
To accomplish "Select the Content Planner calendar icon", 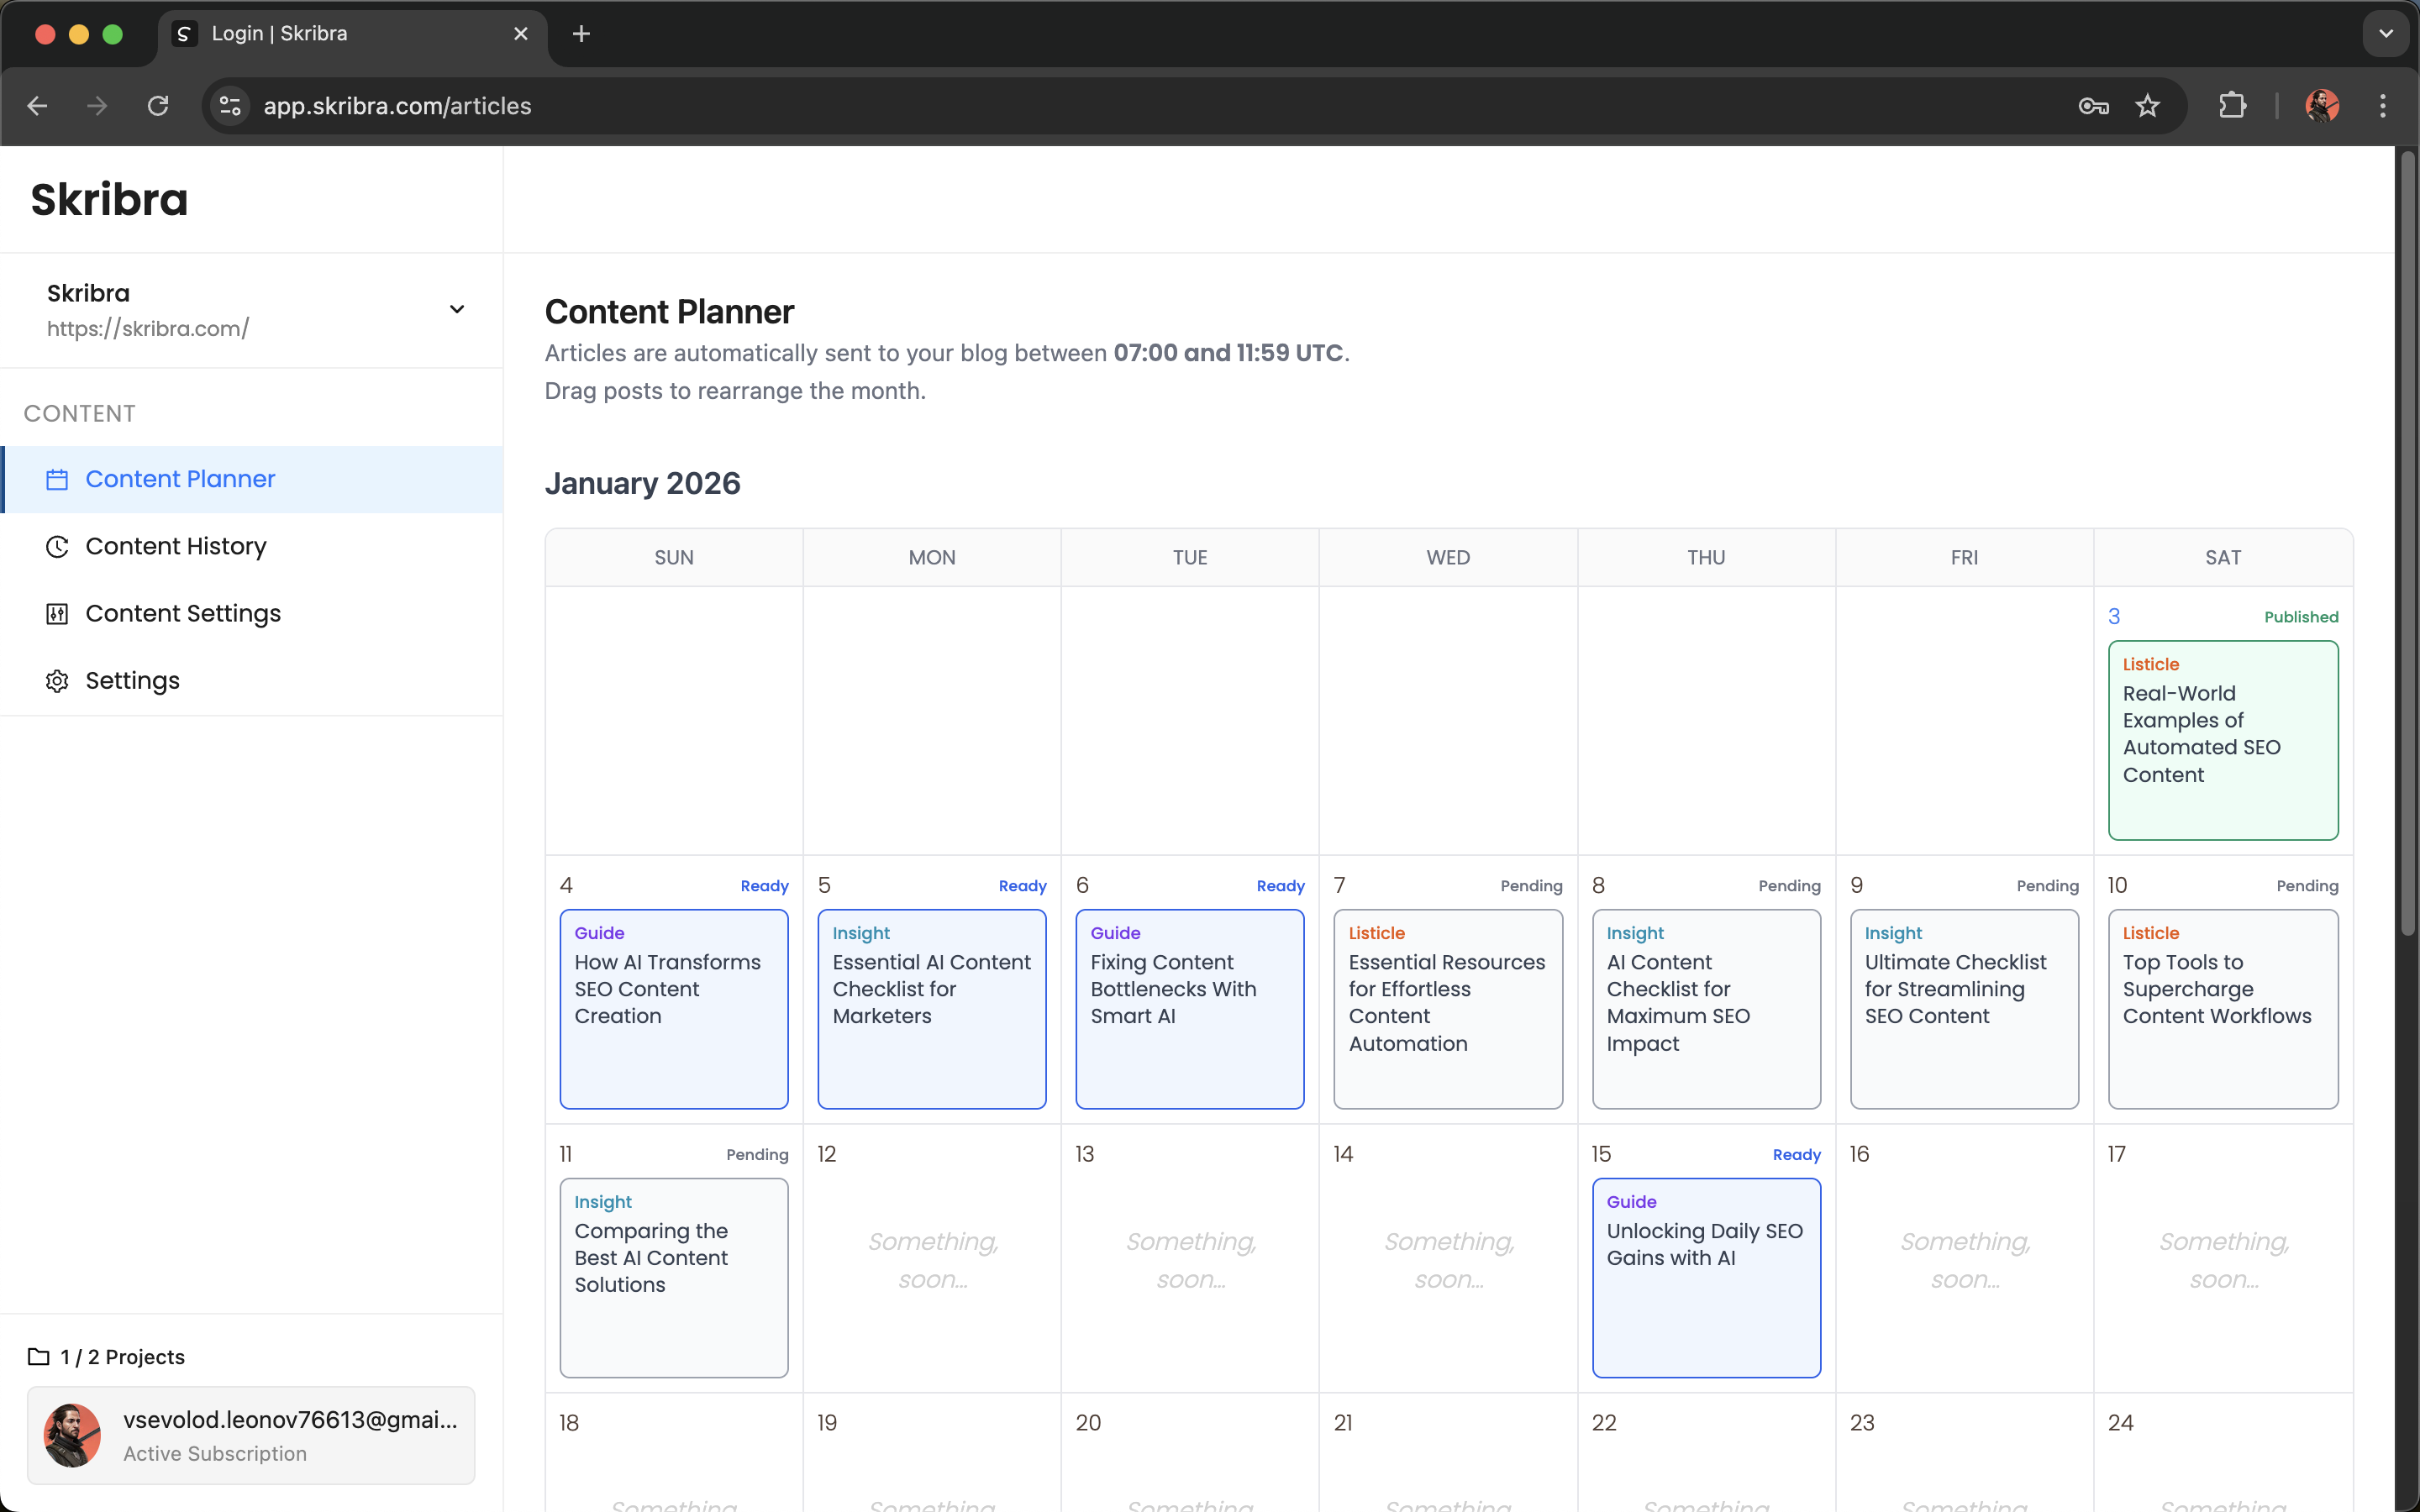I will pyautogui.click(x=57, y=479).
